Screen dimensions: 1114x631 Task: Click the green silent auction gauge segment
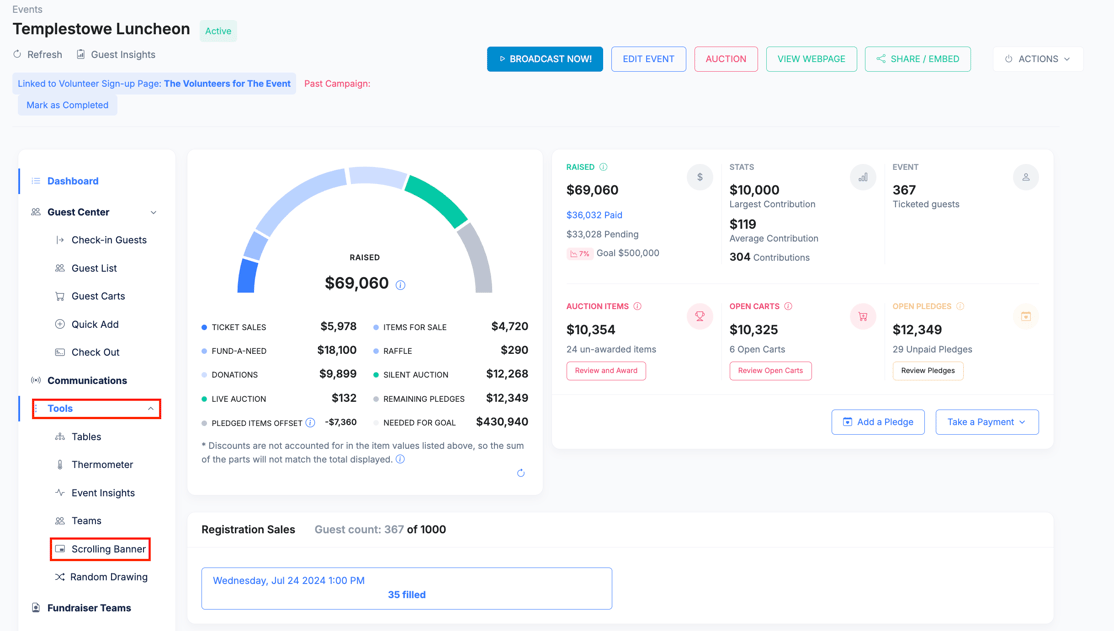pos(436,200)
